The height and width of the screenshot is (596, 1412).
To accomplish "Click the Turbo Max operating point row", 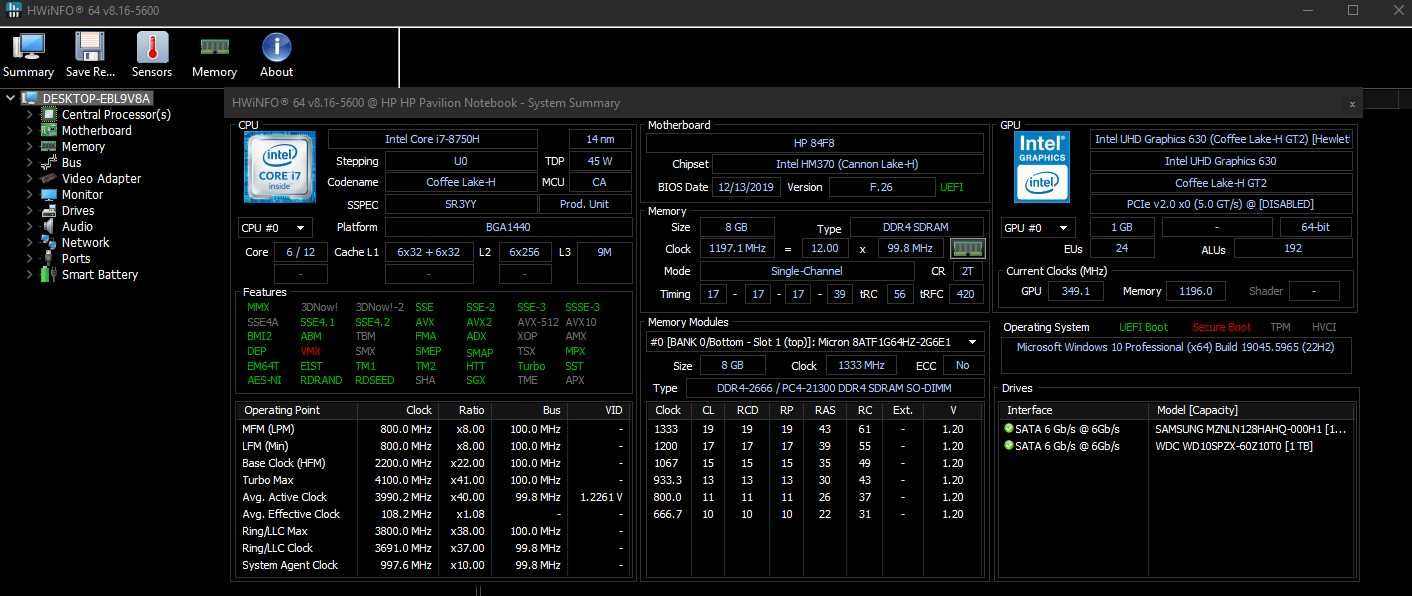I will click(x=435, y=480).
